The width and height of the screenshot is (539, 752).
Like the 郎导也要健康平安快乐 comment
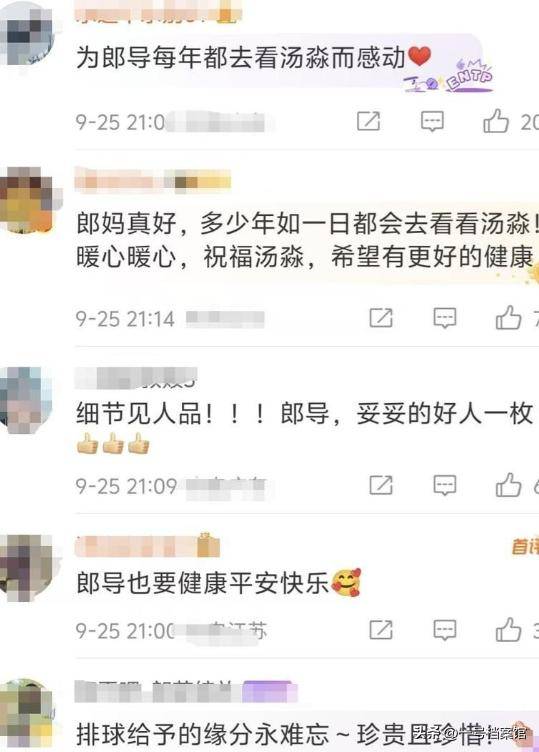[508, 629]
